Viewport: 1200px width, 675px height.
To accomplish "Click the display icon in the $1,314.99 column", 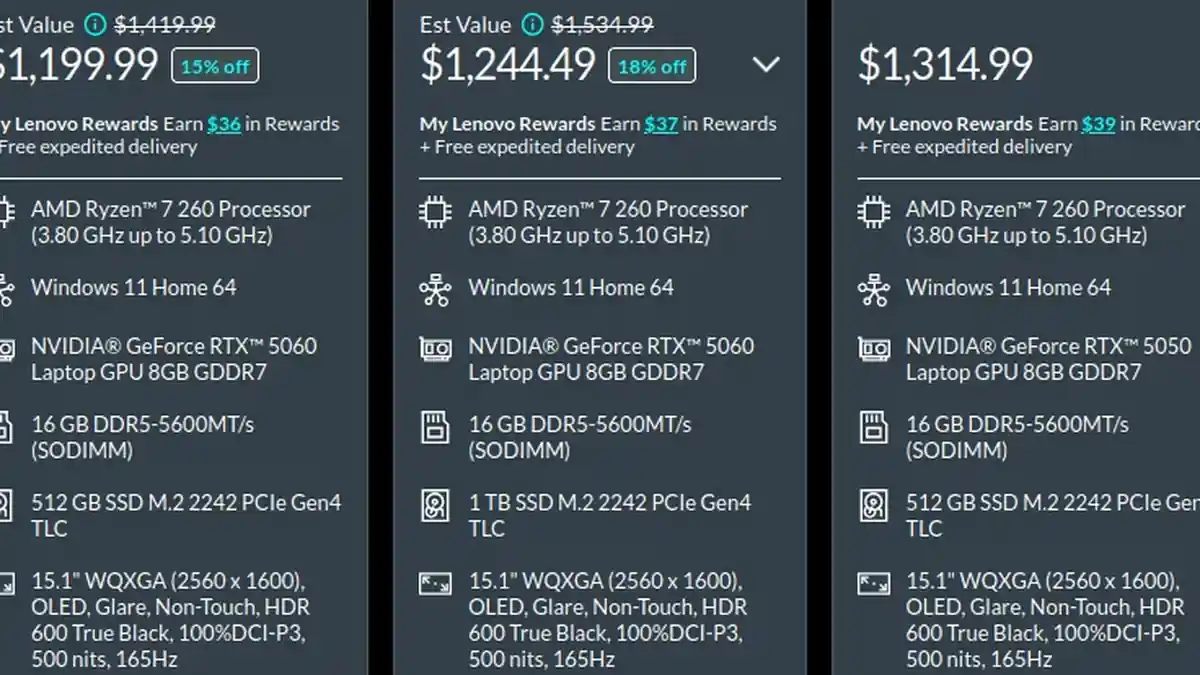I will click(873, 583).
